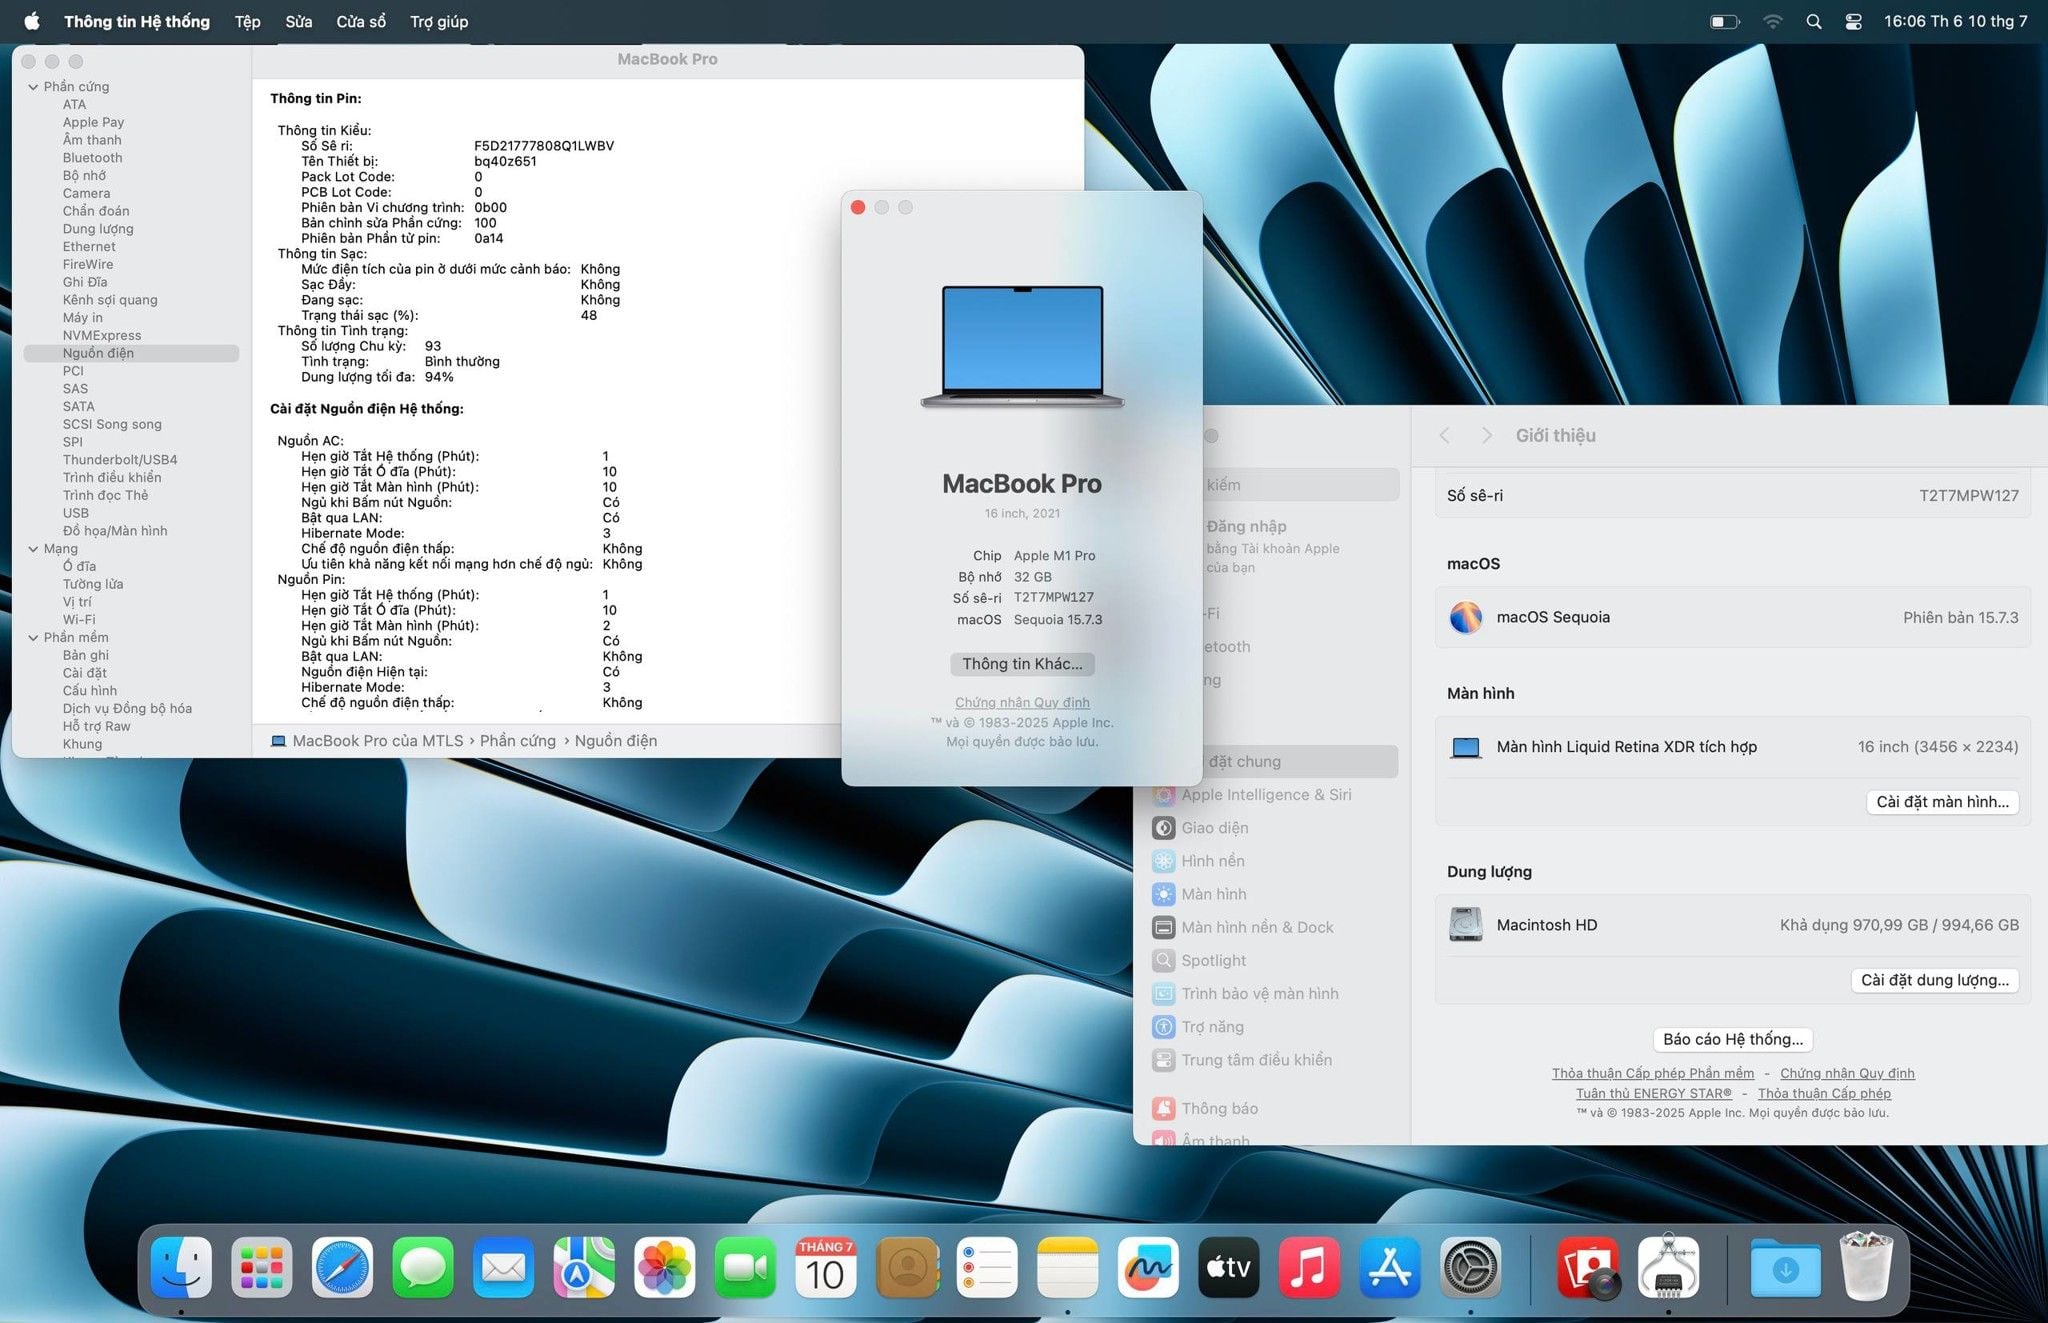Select Đồ họa/Màn hình in sidebar

coord(115,531)
